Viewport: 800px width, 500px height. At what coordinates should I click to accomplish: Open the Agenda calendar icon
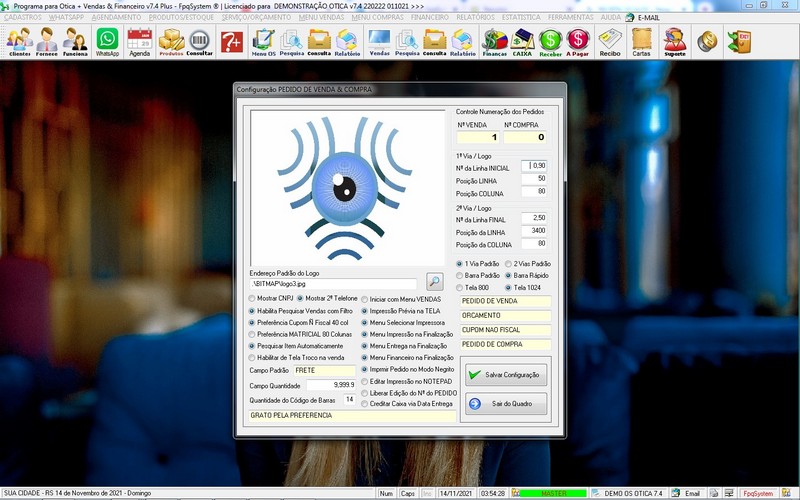[x=140, y=42]
